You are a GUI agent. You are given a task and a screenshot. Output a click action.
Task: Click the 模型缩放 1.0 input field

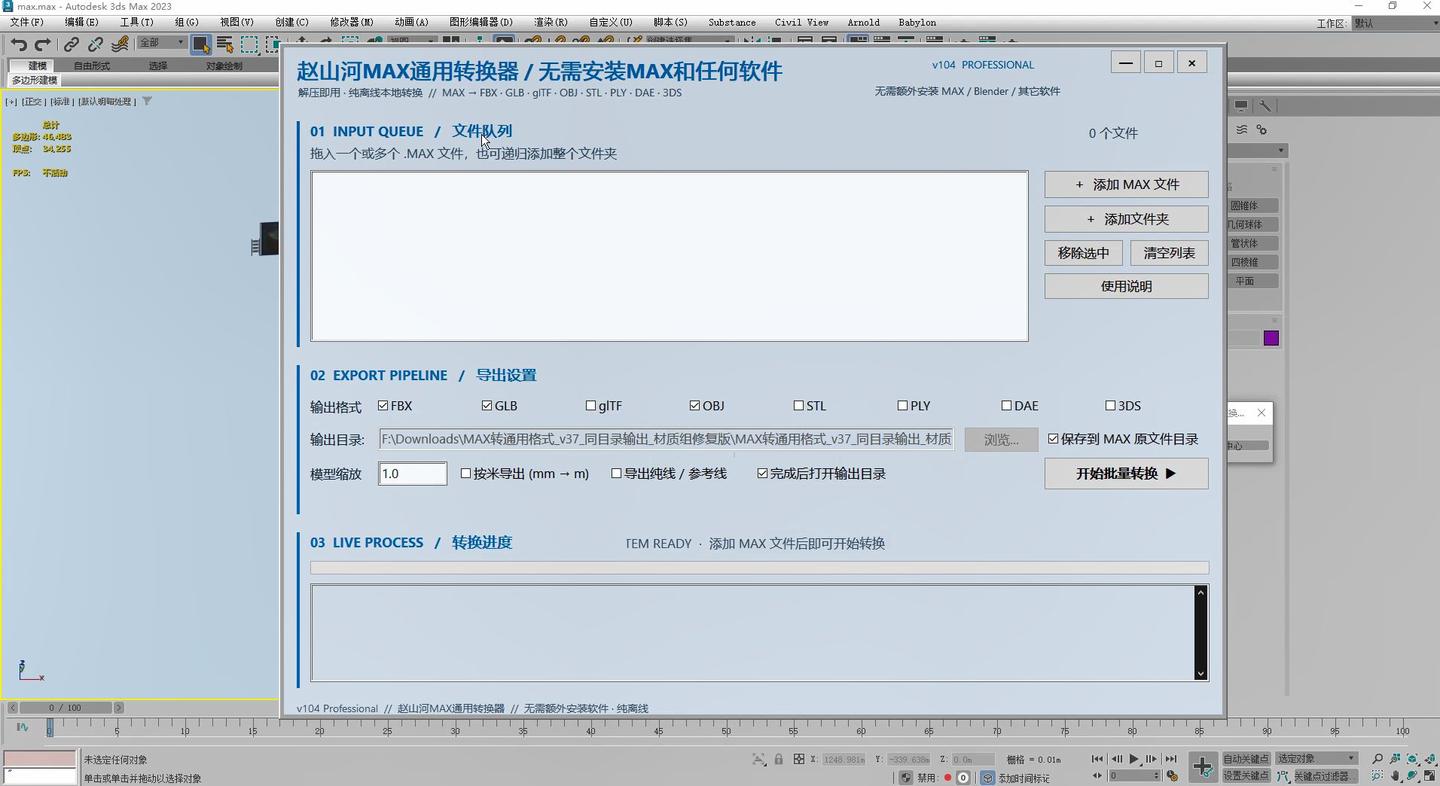click(x=412, y=474)
